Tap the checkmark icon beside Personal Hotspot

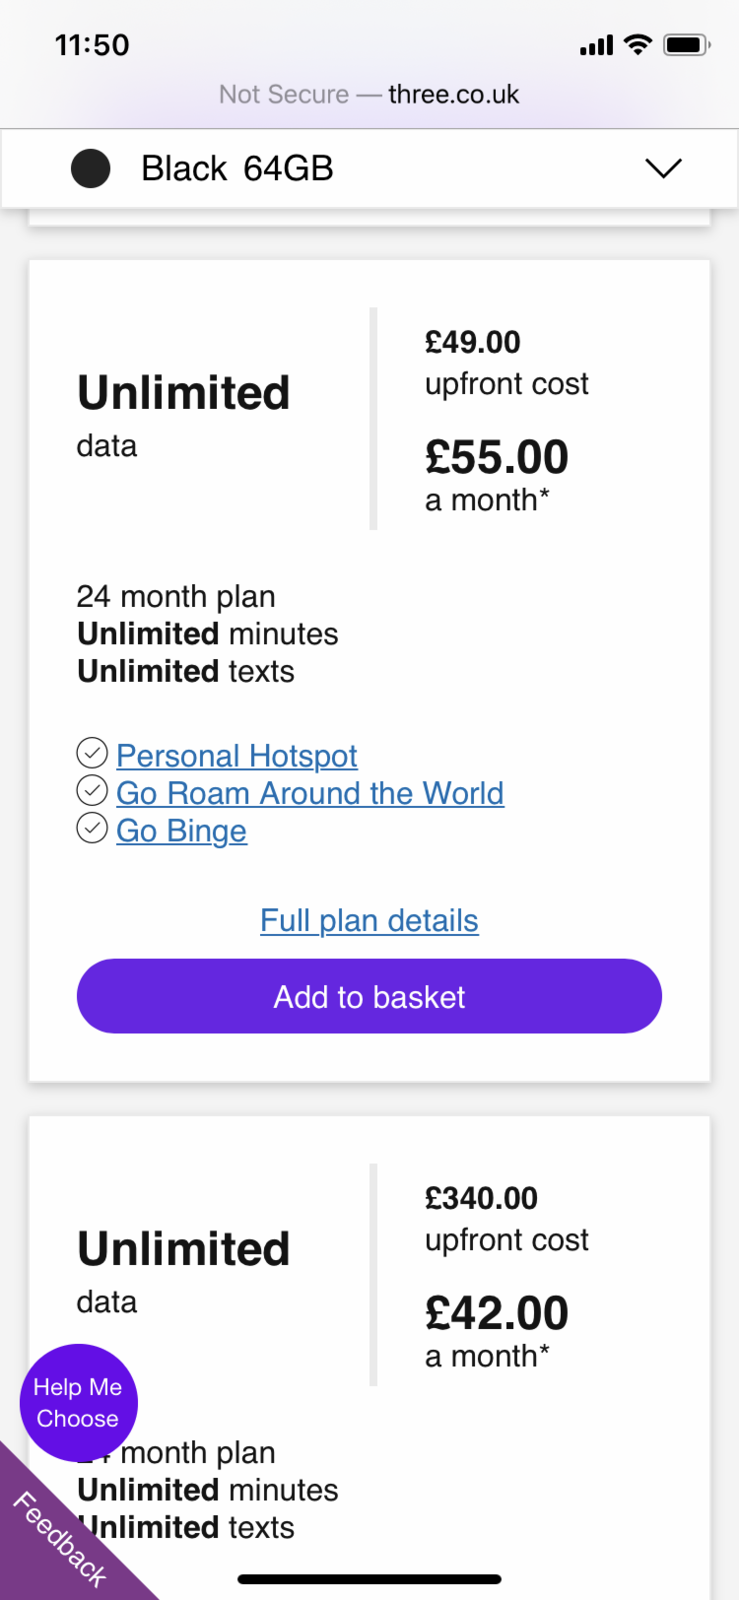(92, 752)
